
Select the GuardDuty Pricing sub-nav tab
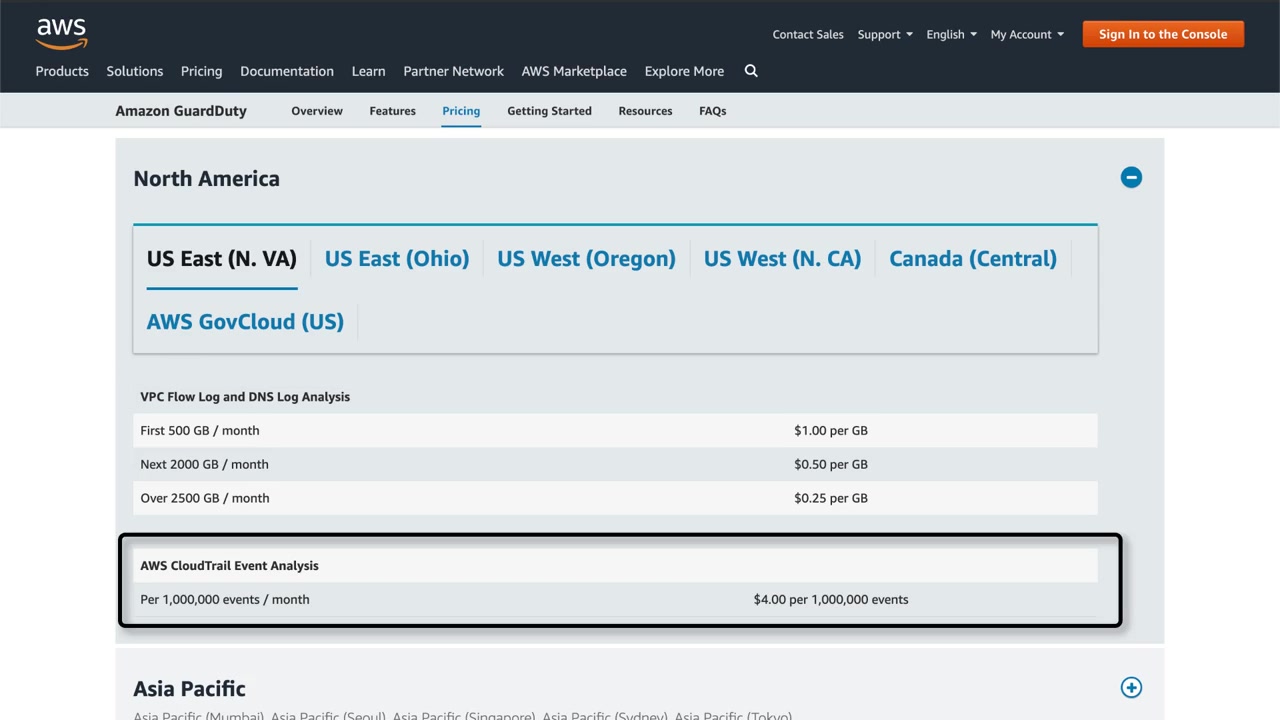(x=461, y=111)
